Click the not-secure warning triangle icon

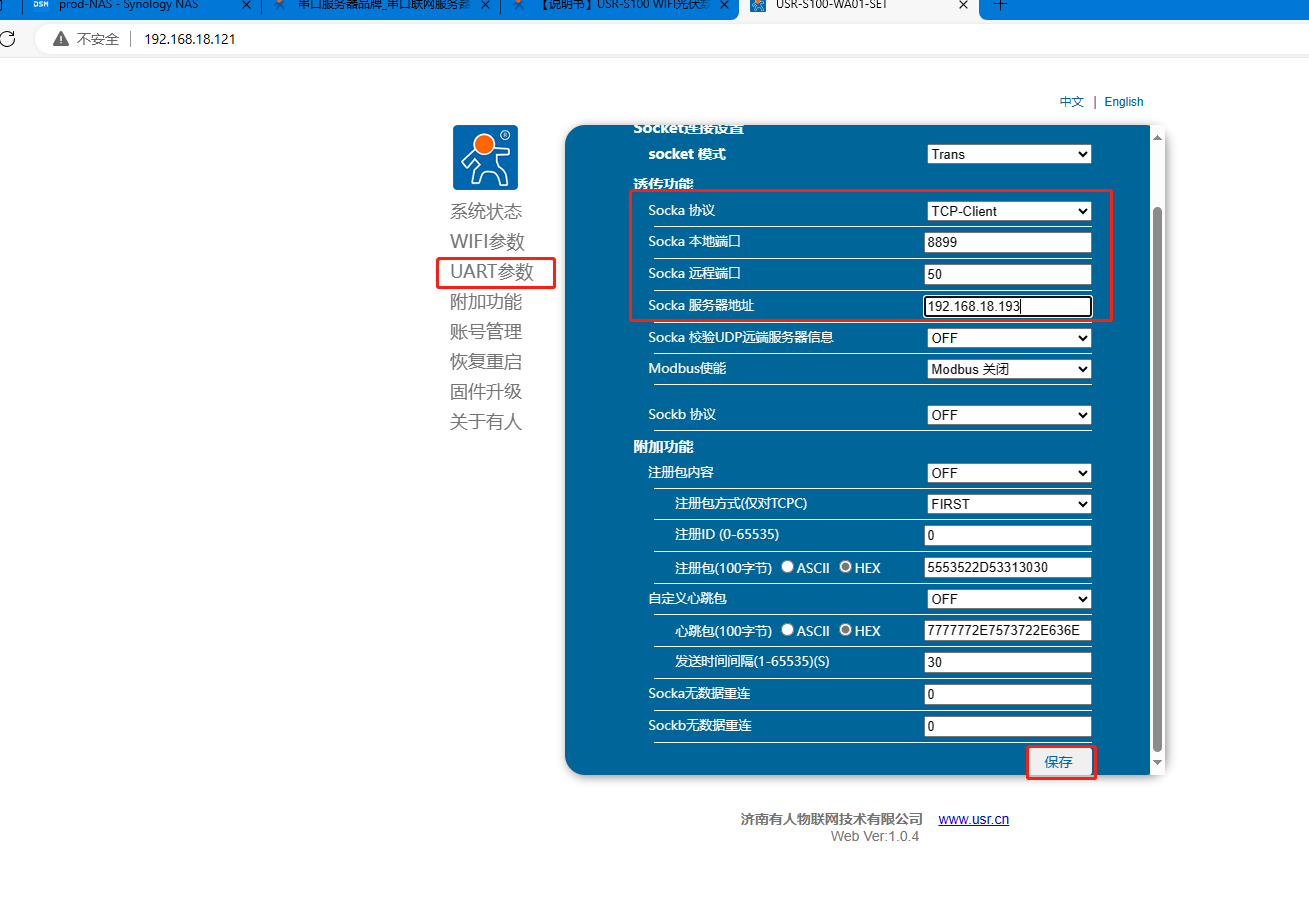(x=61, y=39)
